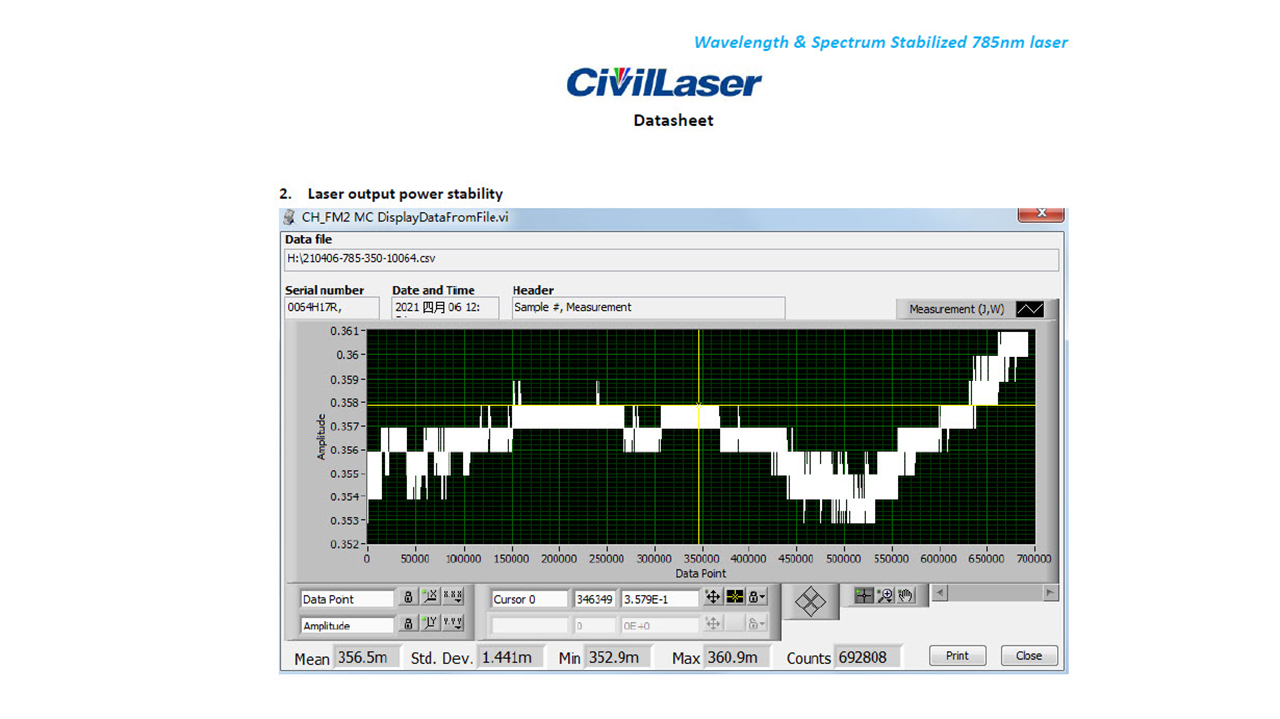Toggle the X-axis scale lock icon

click(x=408, y=598)
